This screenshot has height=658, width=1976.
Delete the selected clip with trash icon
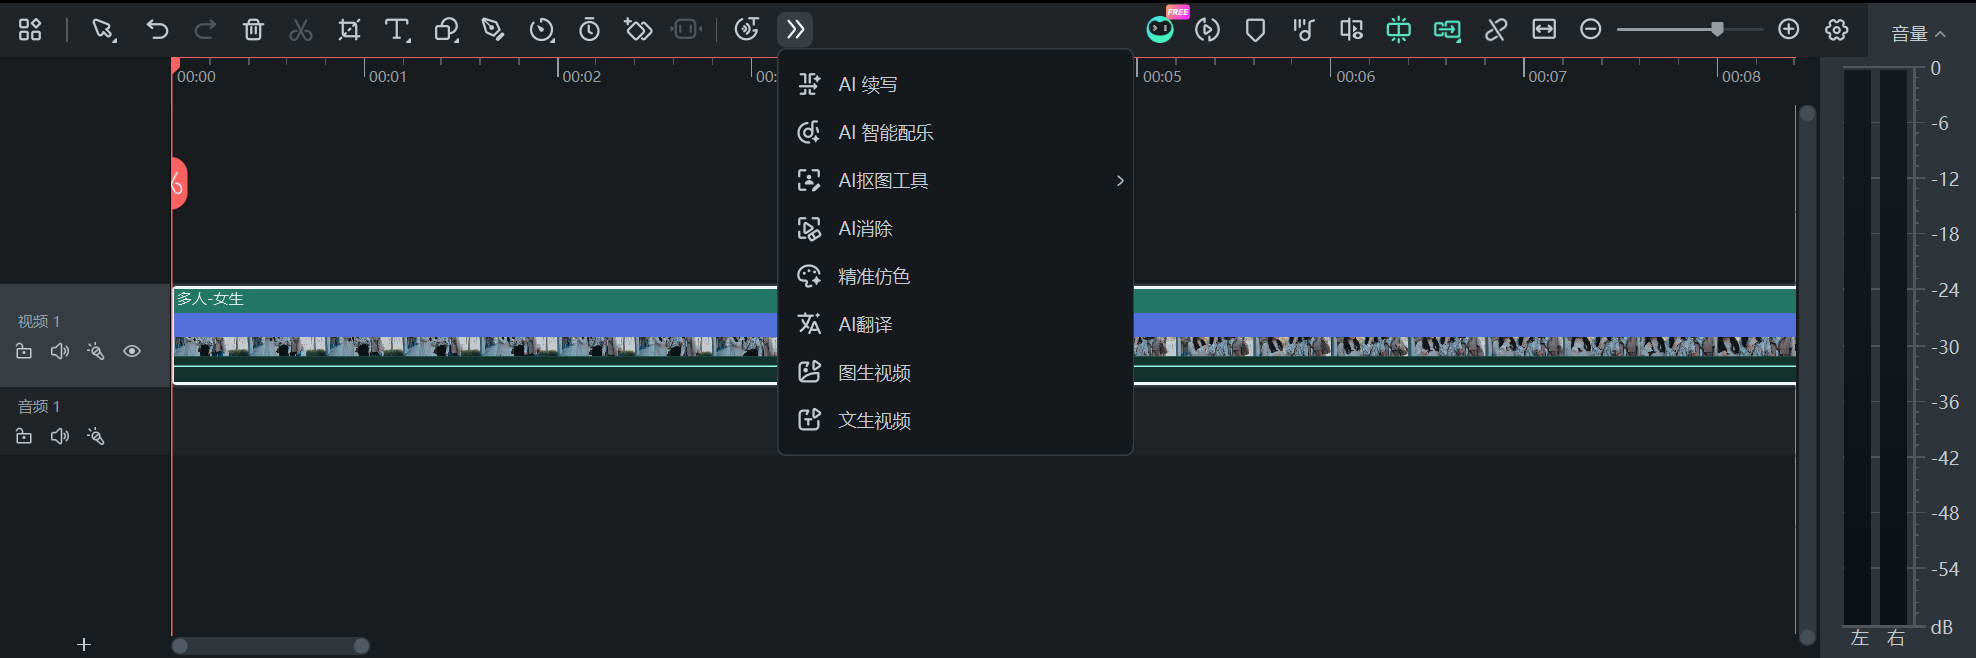(253, 30)
